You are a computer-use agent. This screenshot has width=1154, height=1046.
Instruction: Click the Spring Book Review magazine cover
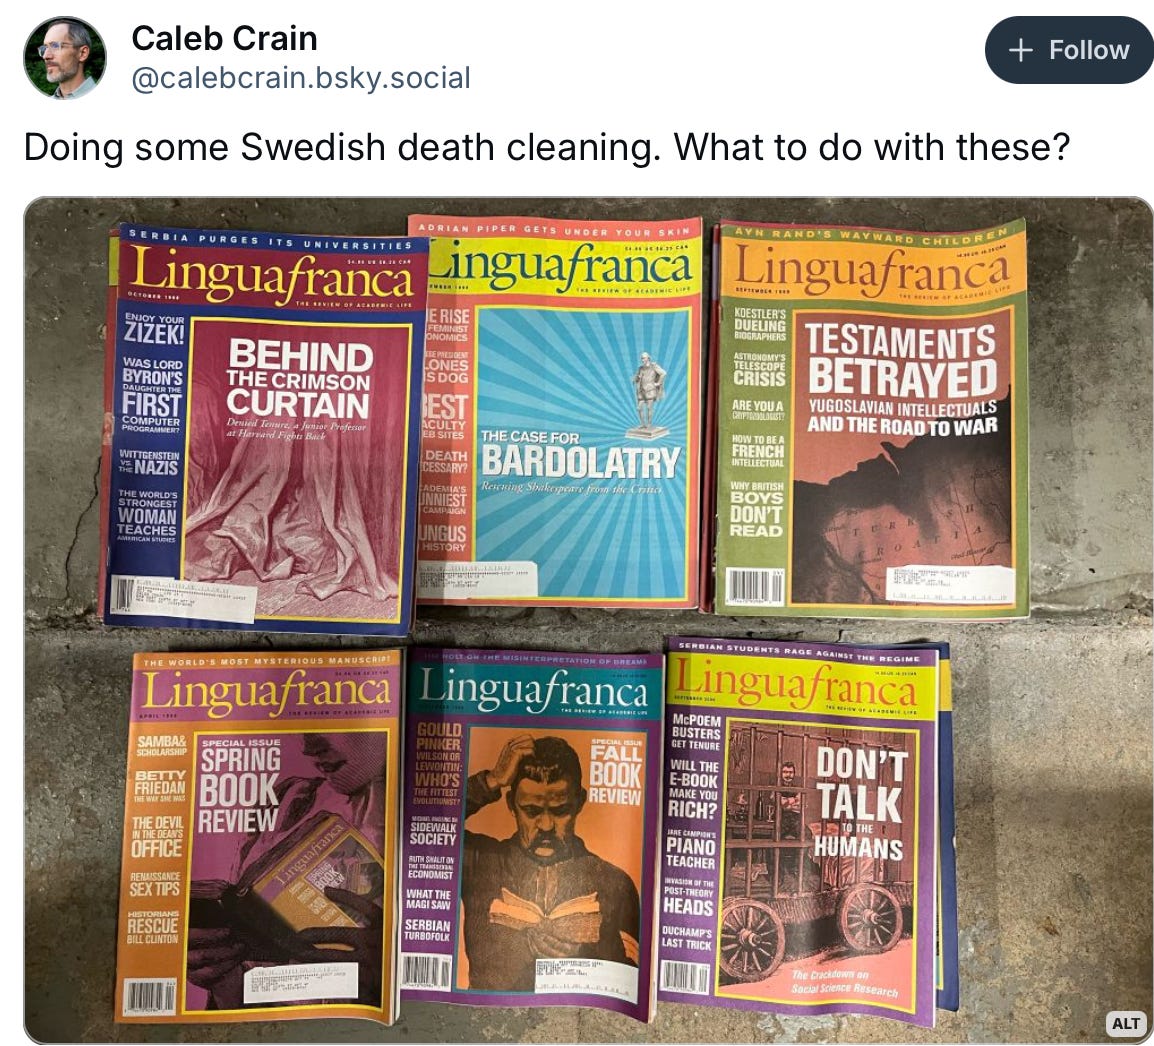[x=259, y=836]
